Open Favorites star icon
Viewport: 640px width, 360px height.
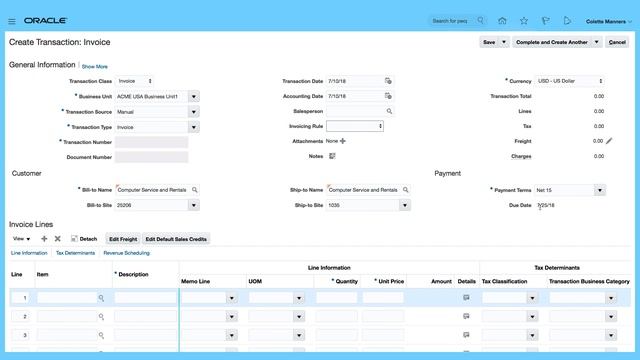524,21
